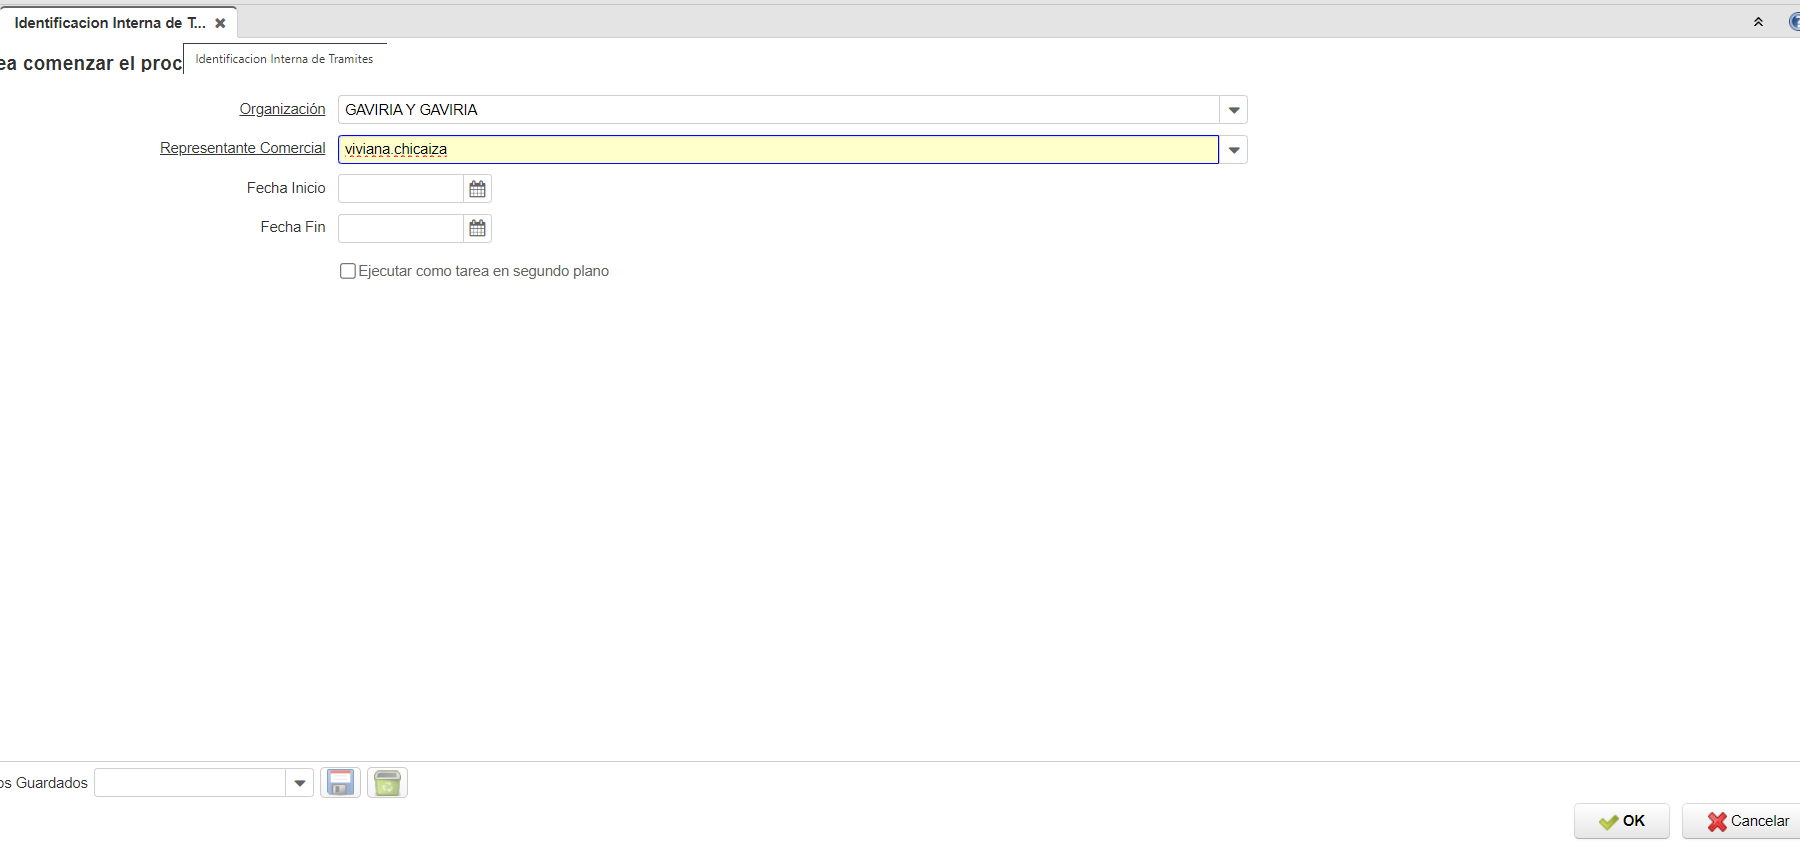Image resolution: width=1800 pixels, height=842 pixels.
Task: Open the Guardados saved parameters dropdown
Action: [300, 783]
